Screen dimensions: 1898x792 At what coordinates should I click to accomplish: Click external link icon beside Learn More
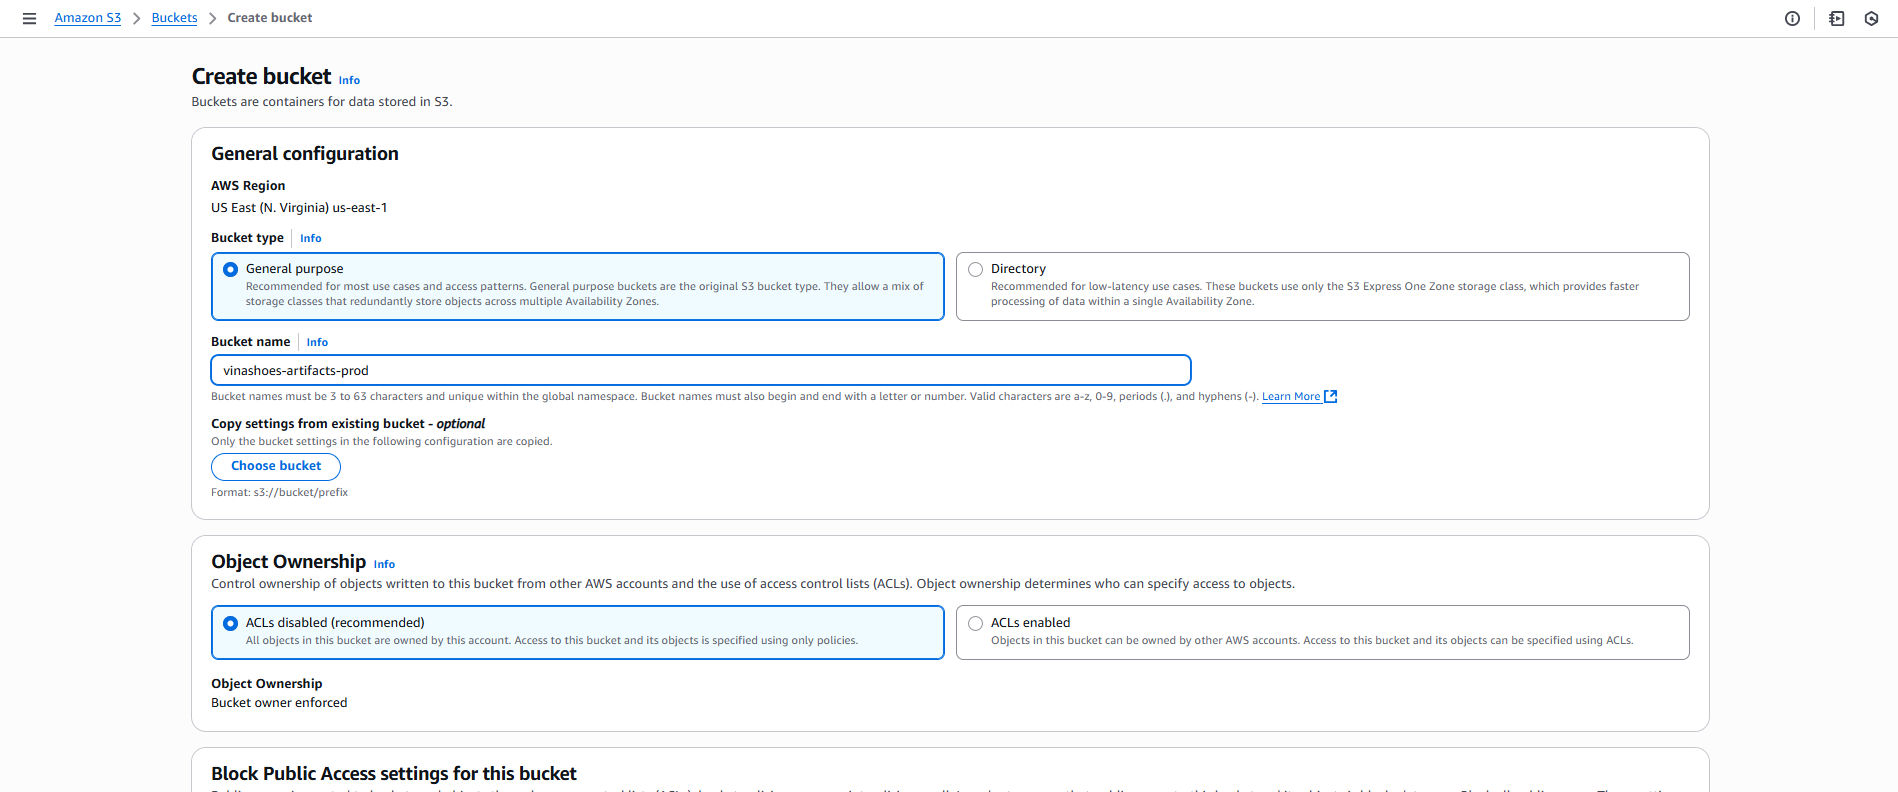pos(1330,397)
